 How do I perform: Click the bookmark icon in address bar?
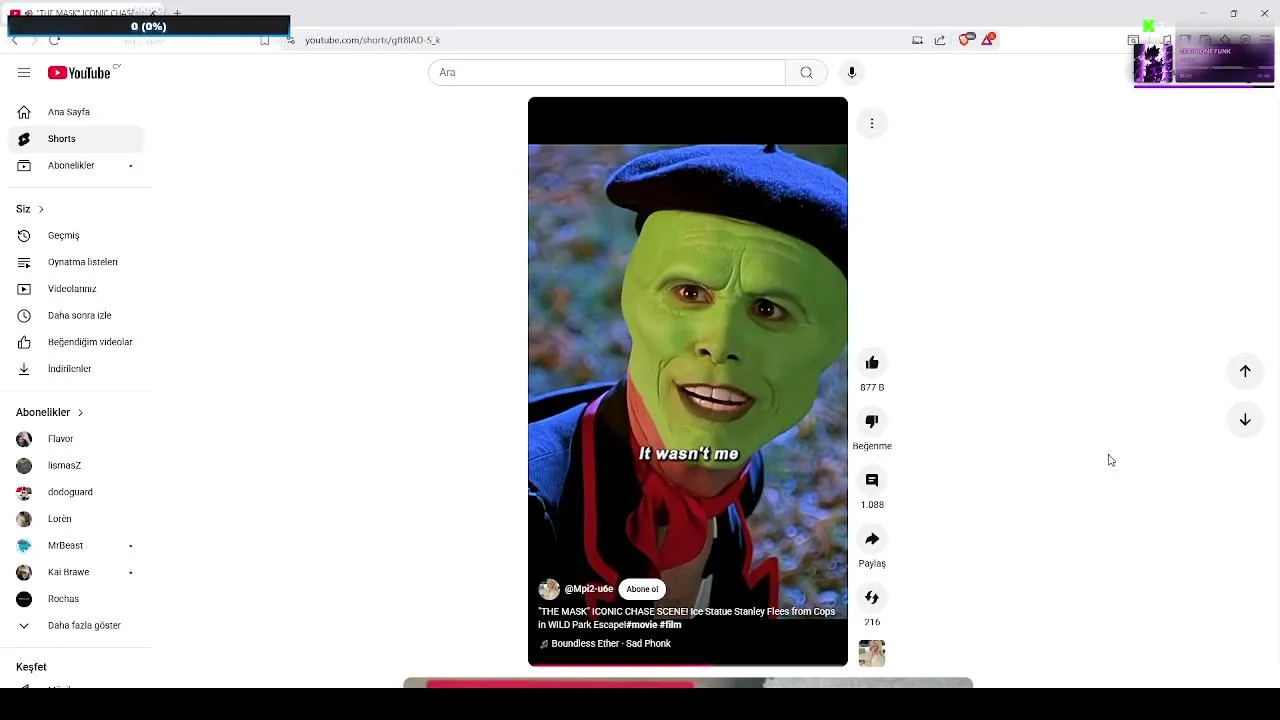[264, 40]
